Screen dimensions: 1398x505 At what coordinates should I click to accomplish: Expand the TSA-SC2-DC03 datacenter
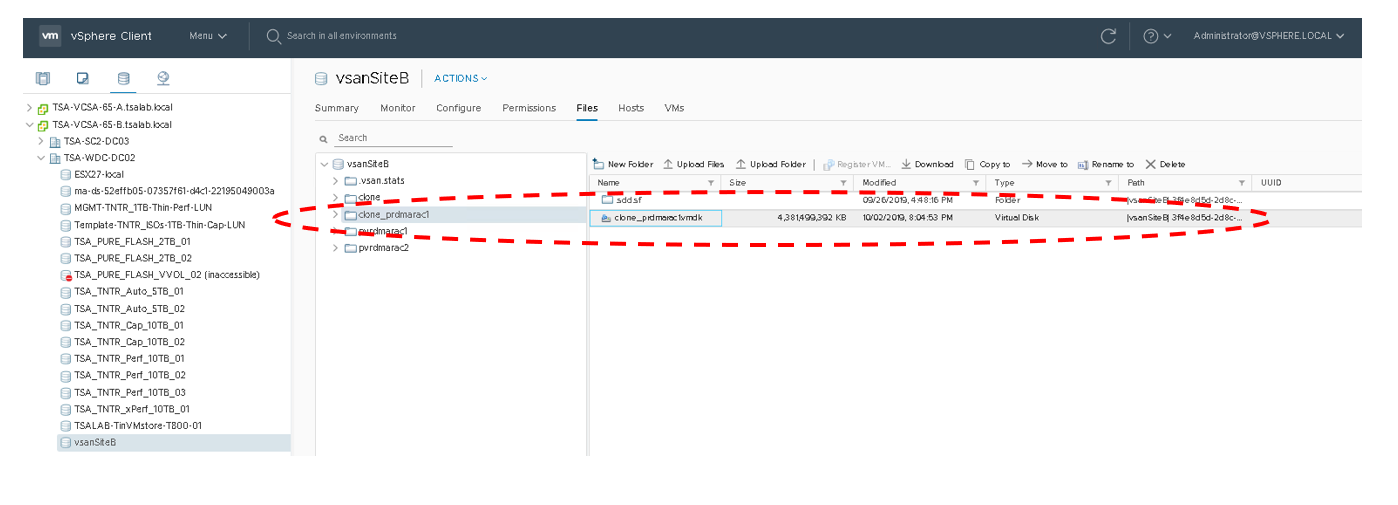click(41, 141)
